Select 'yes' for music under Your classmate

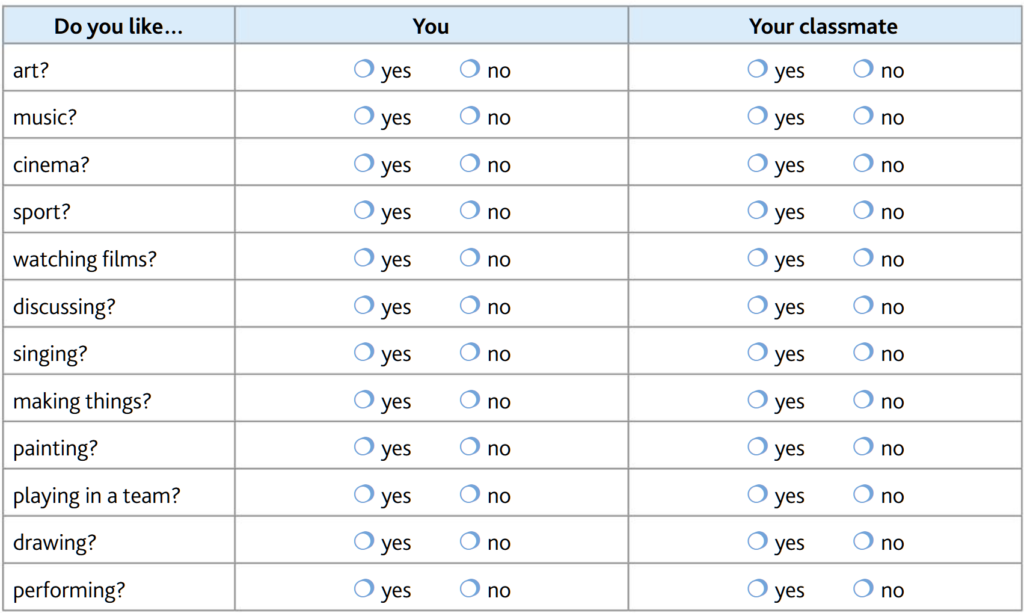[758, 116]
